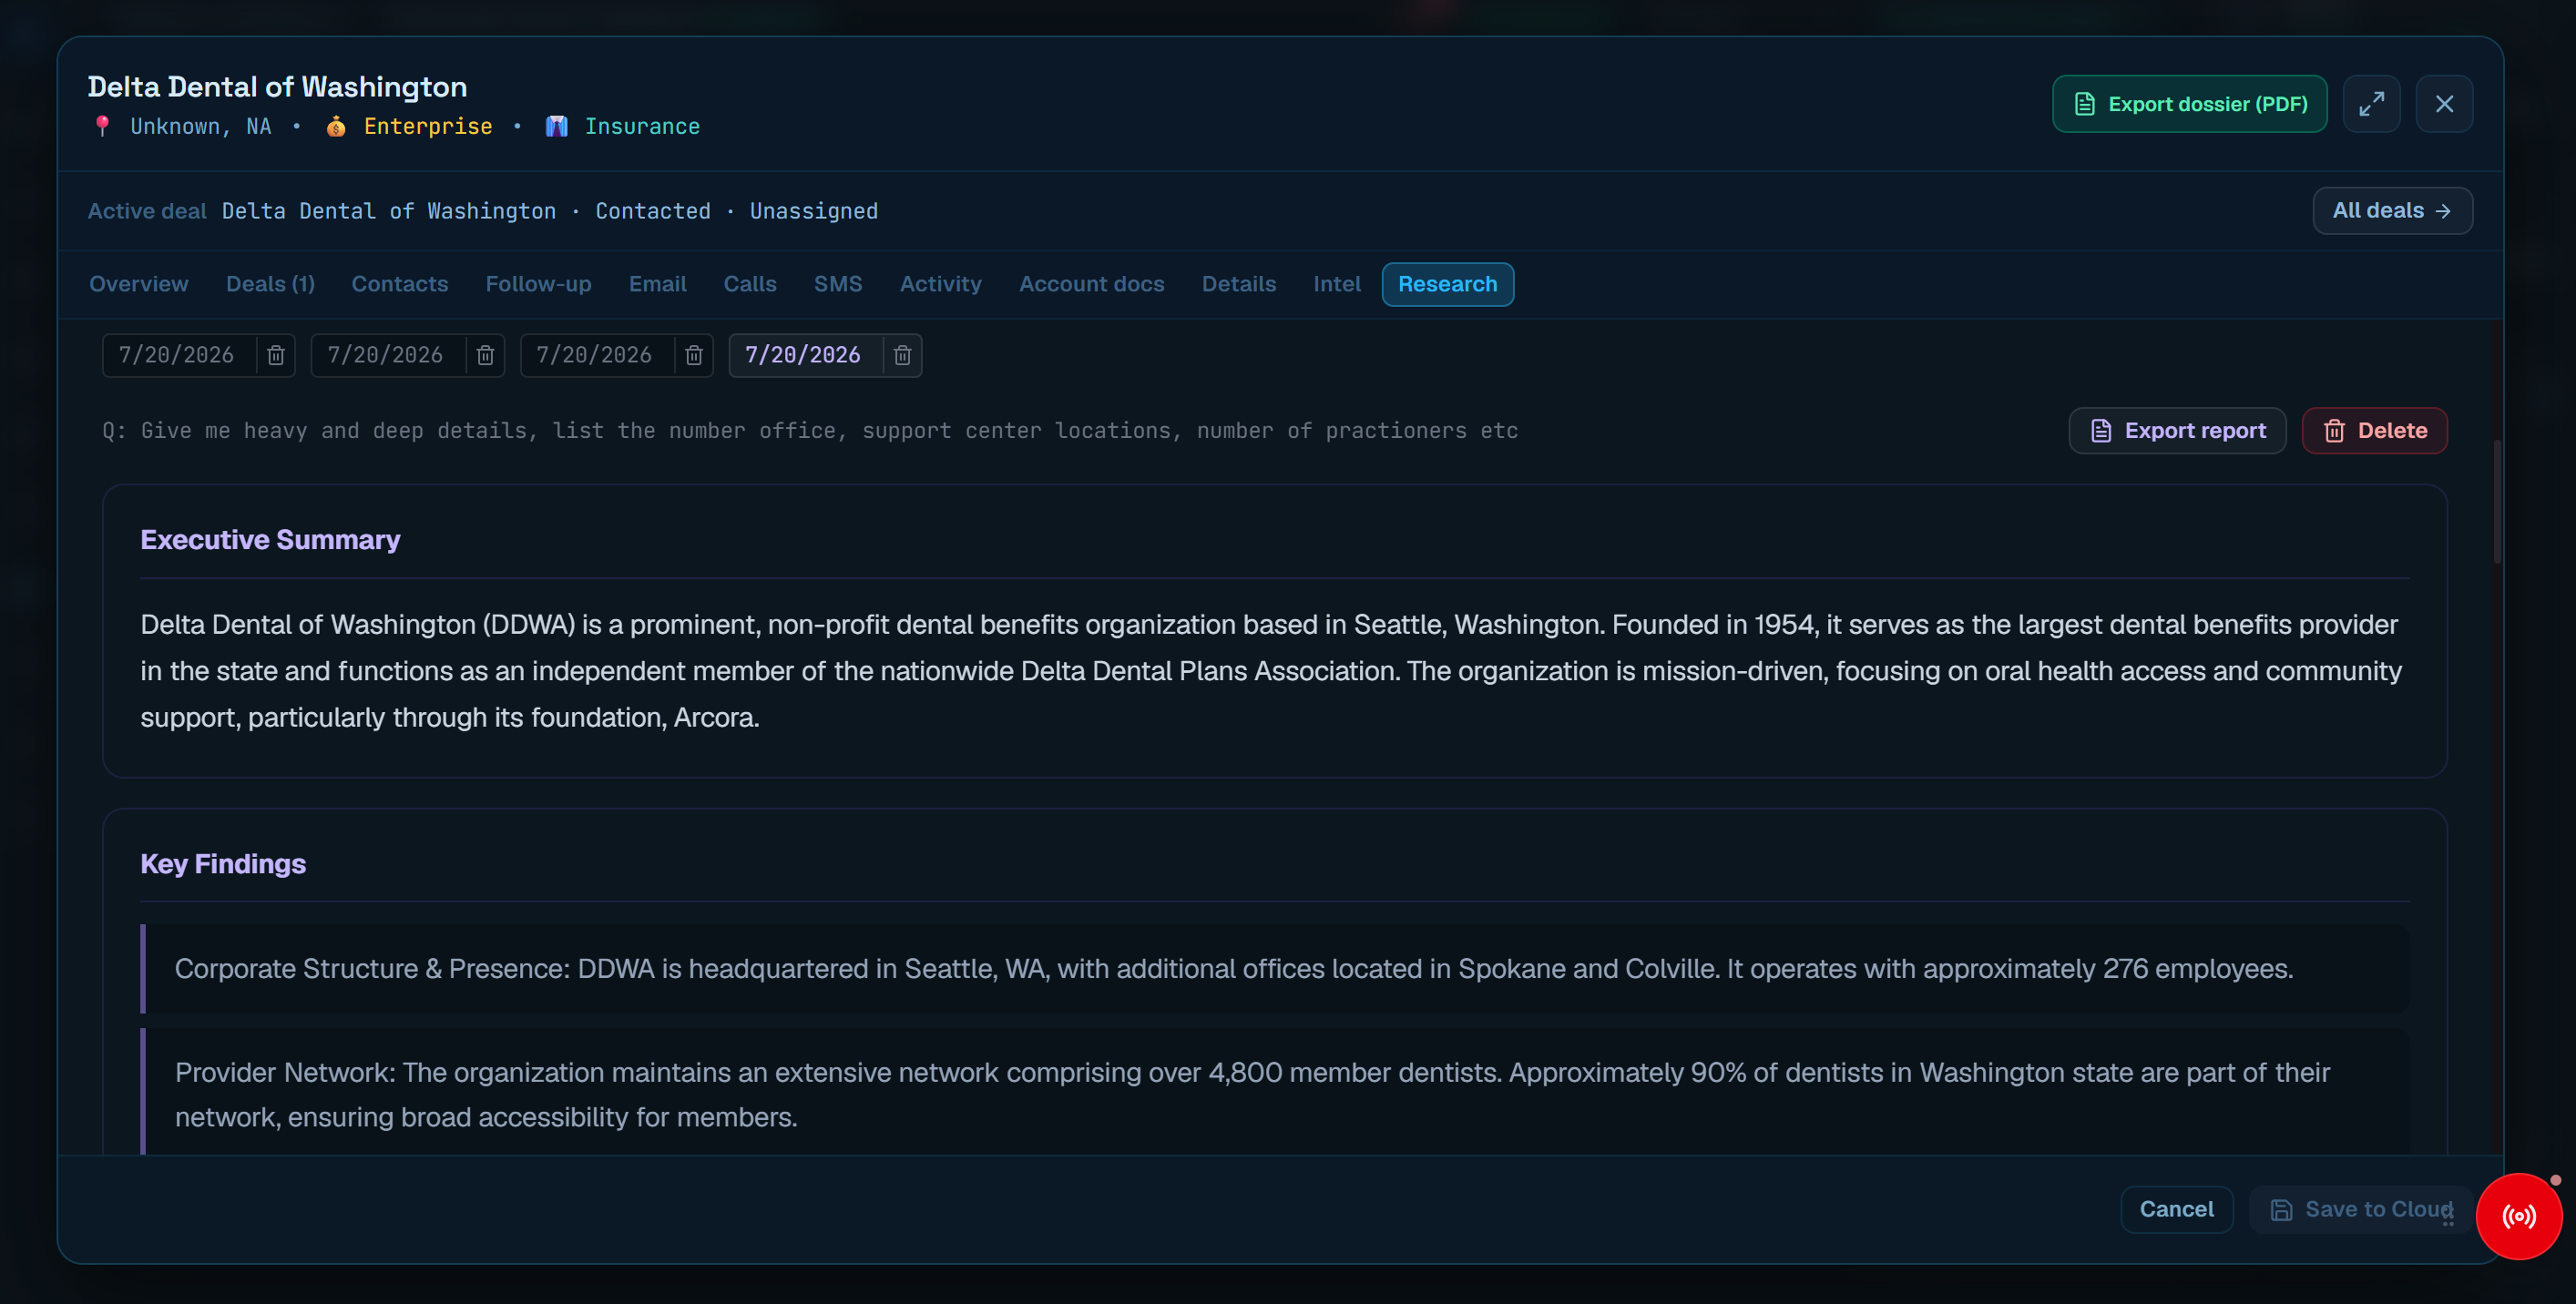Select the first 7/20/2026 research date
Image resolution: width=2576 pixels, height=1304 pixels.
pyautogui.click(x=177, y=355)
